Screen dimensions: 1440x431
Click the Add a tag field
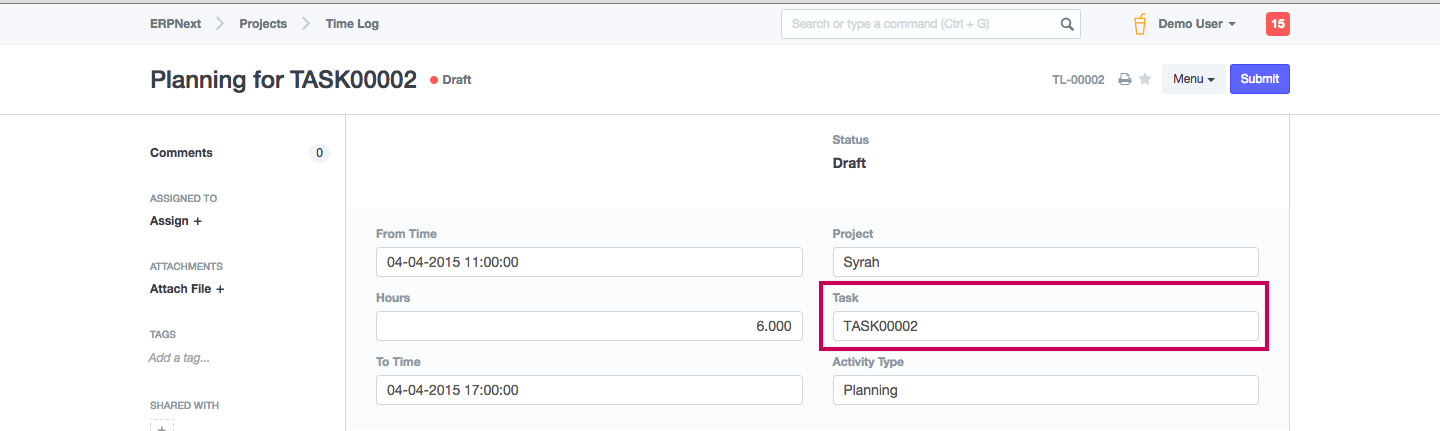click(x=179, y=357)
